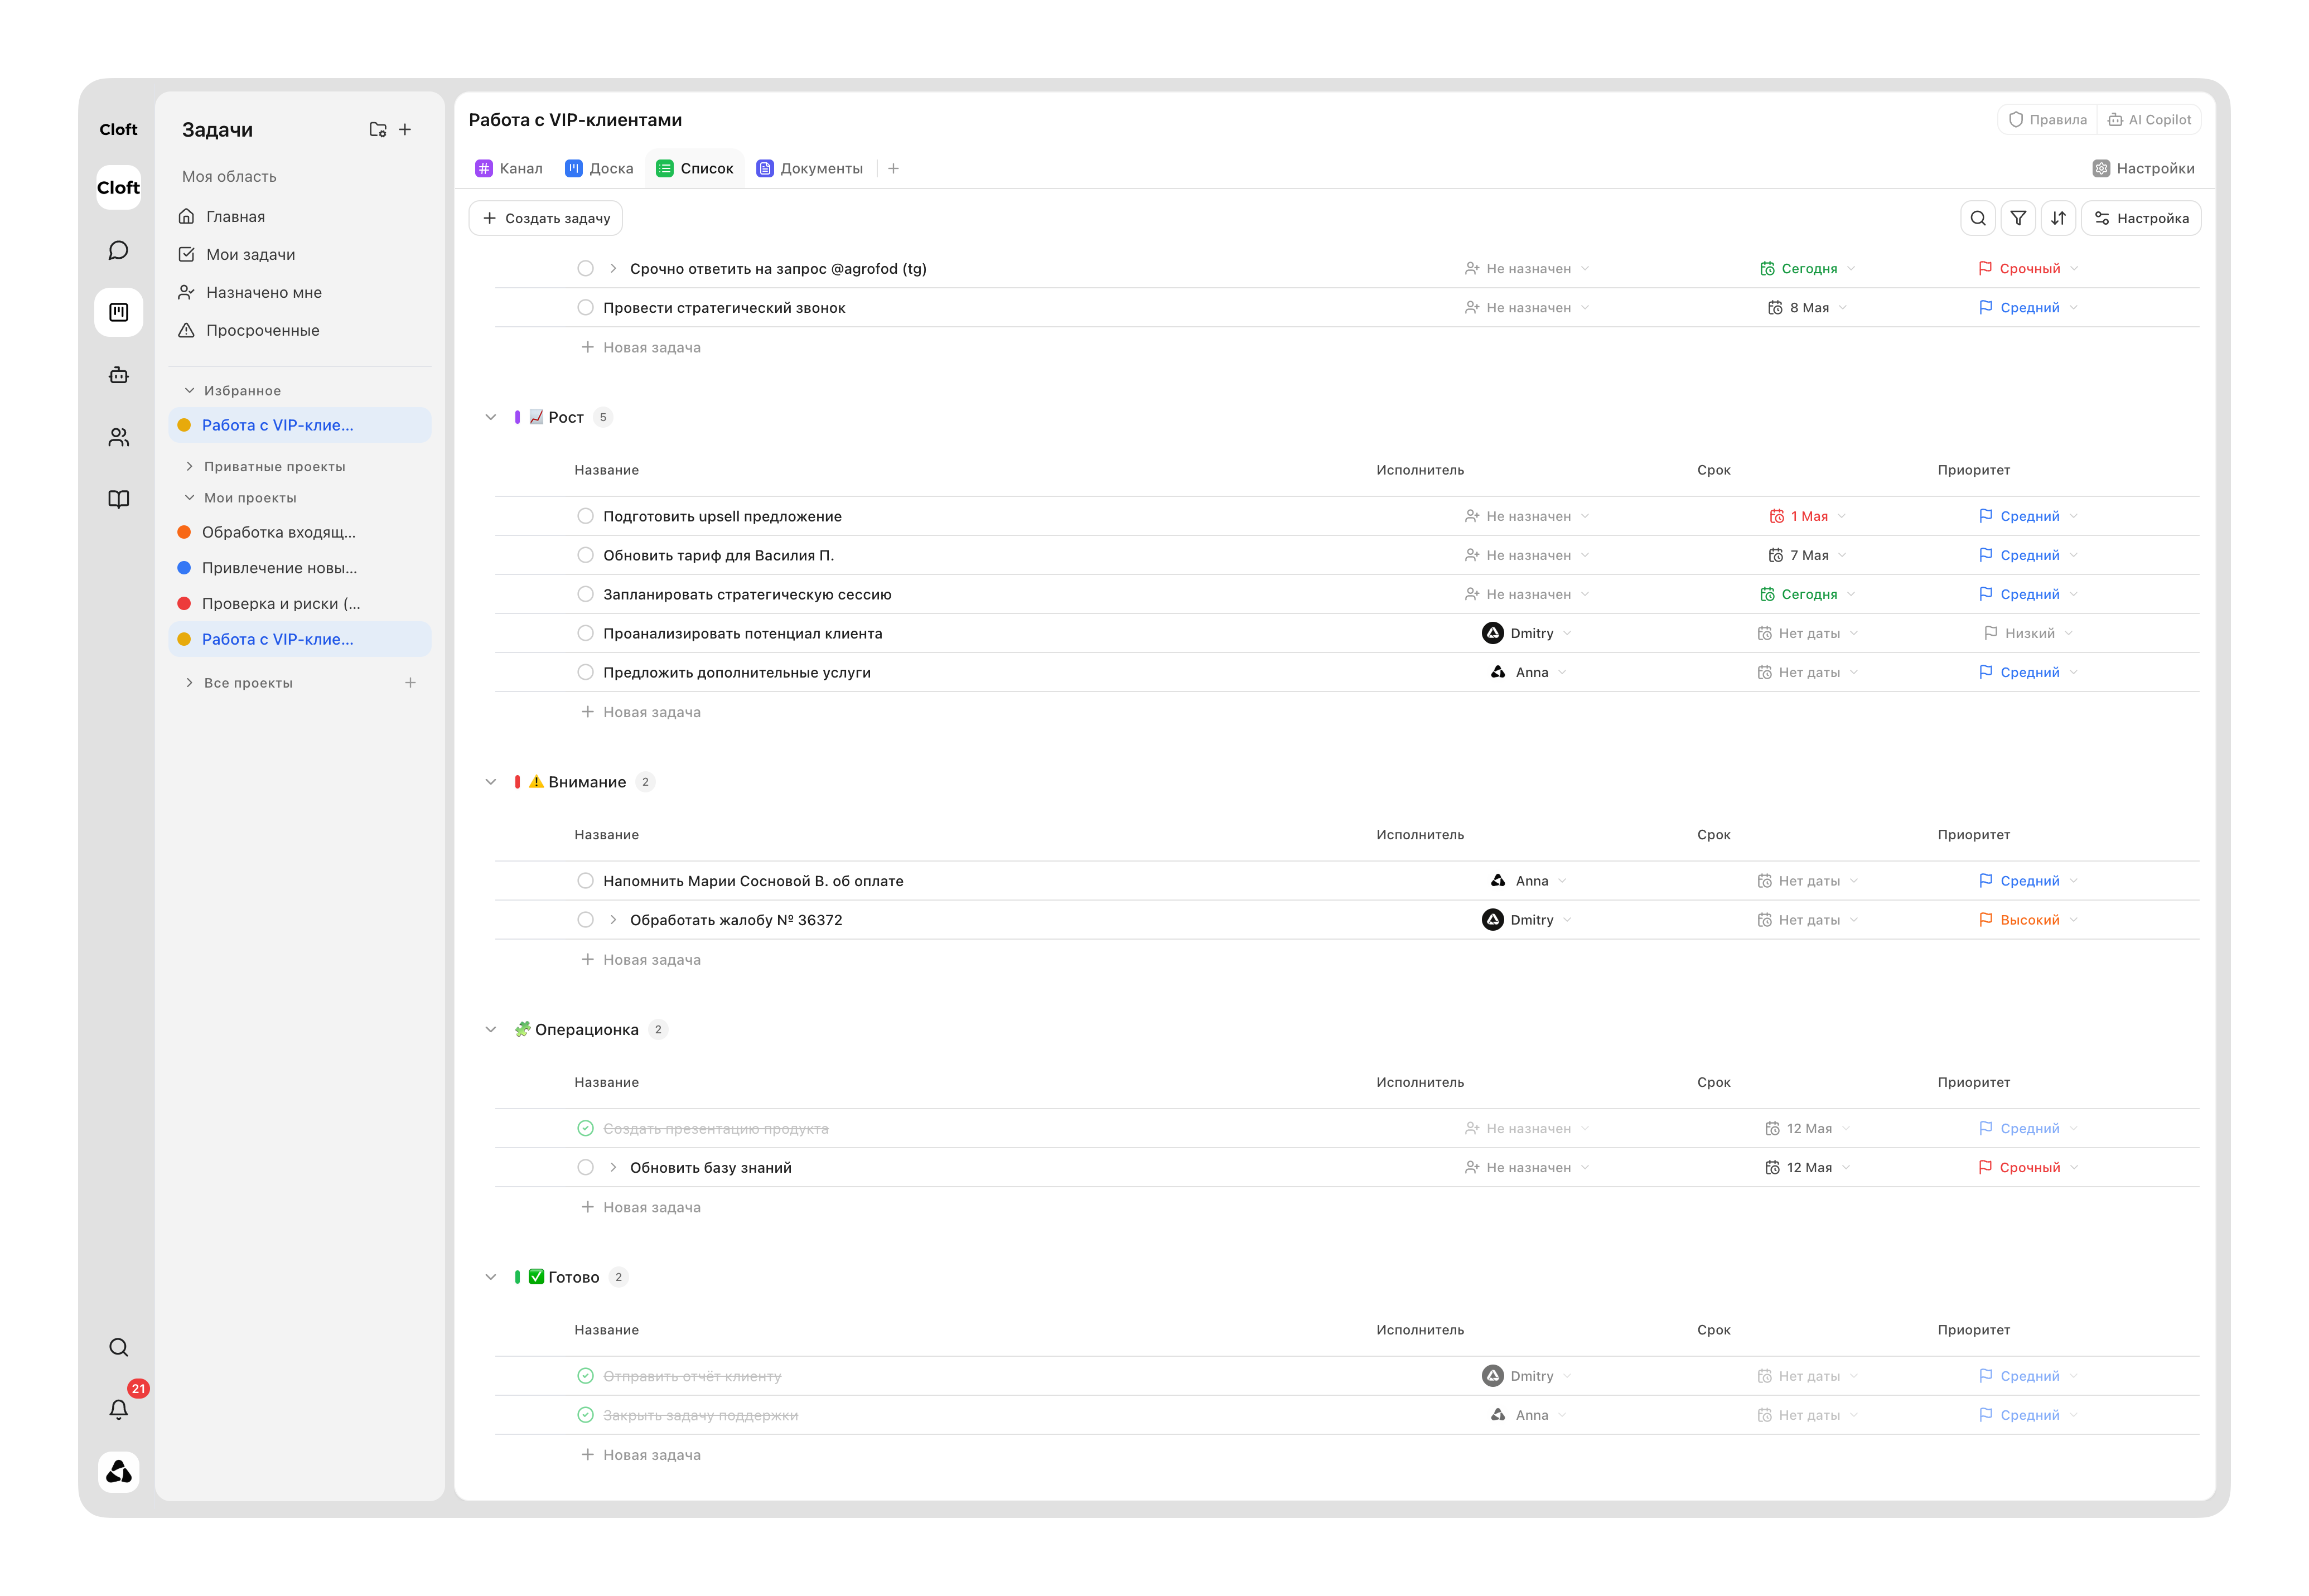The height and width of the screenshot is (1596, 2309).
Task: Open notifications bell with 21 badge
Action: 118,1408
